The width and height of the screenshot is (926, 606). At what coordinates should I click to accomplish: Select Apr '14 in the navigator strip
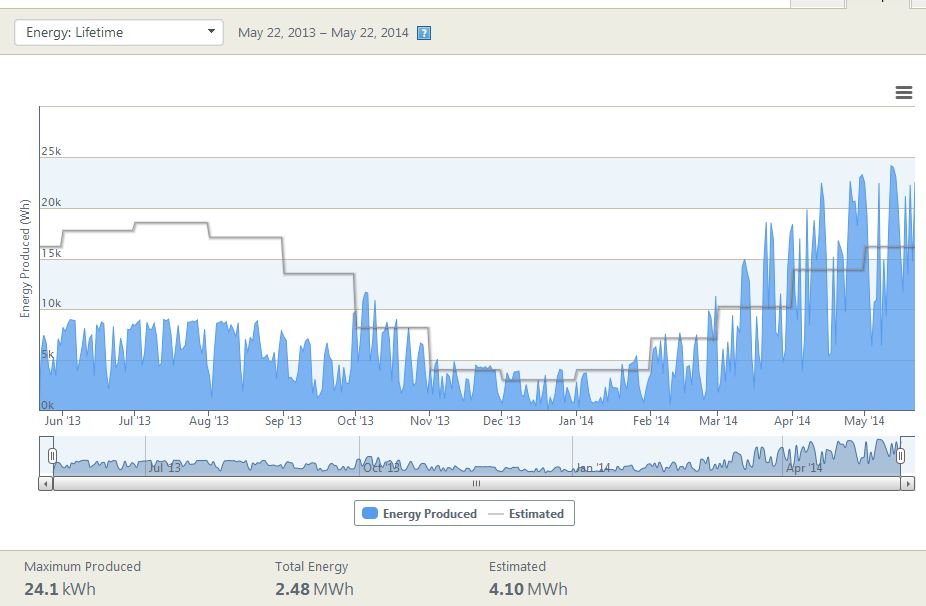(805, 467)
